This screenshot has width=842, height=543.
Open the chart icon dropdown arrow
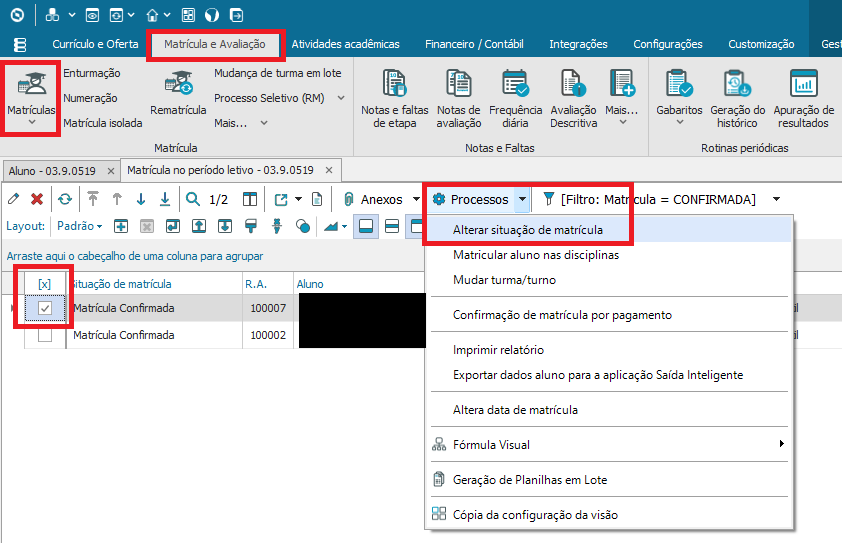(x=344, y=227)
